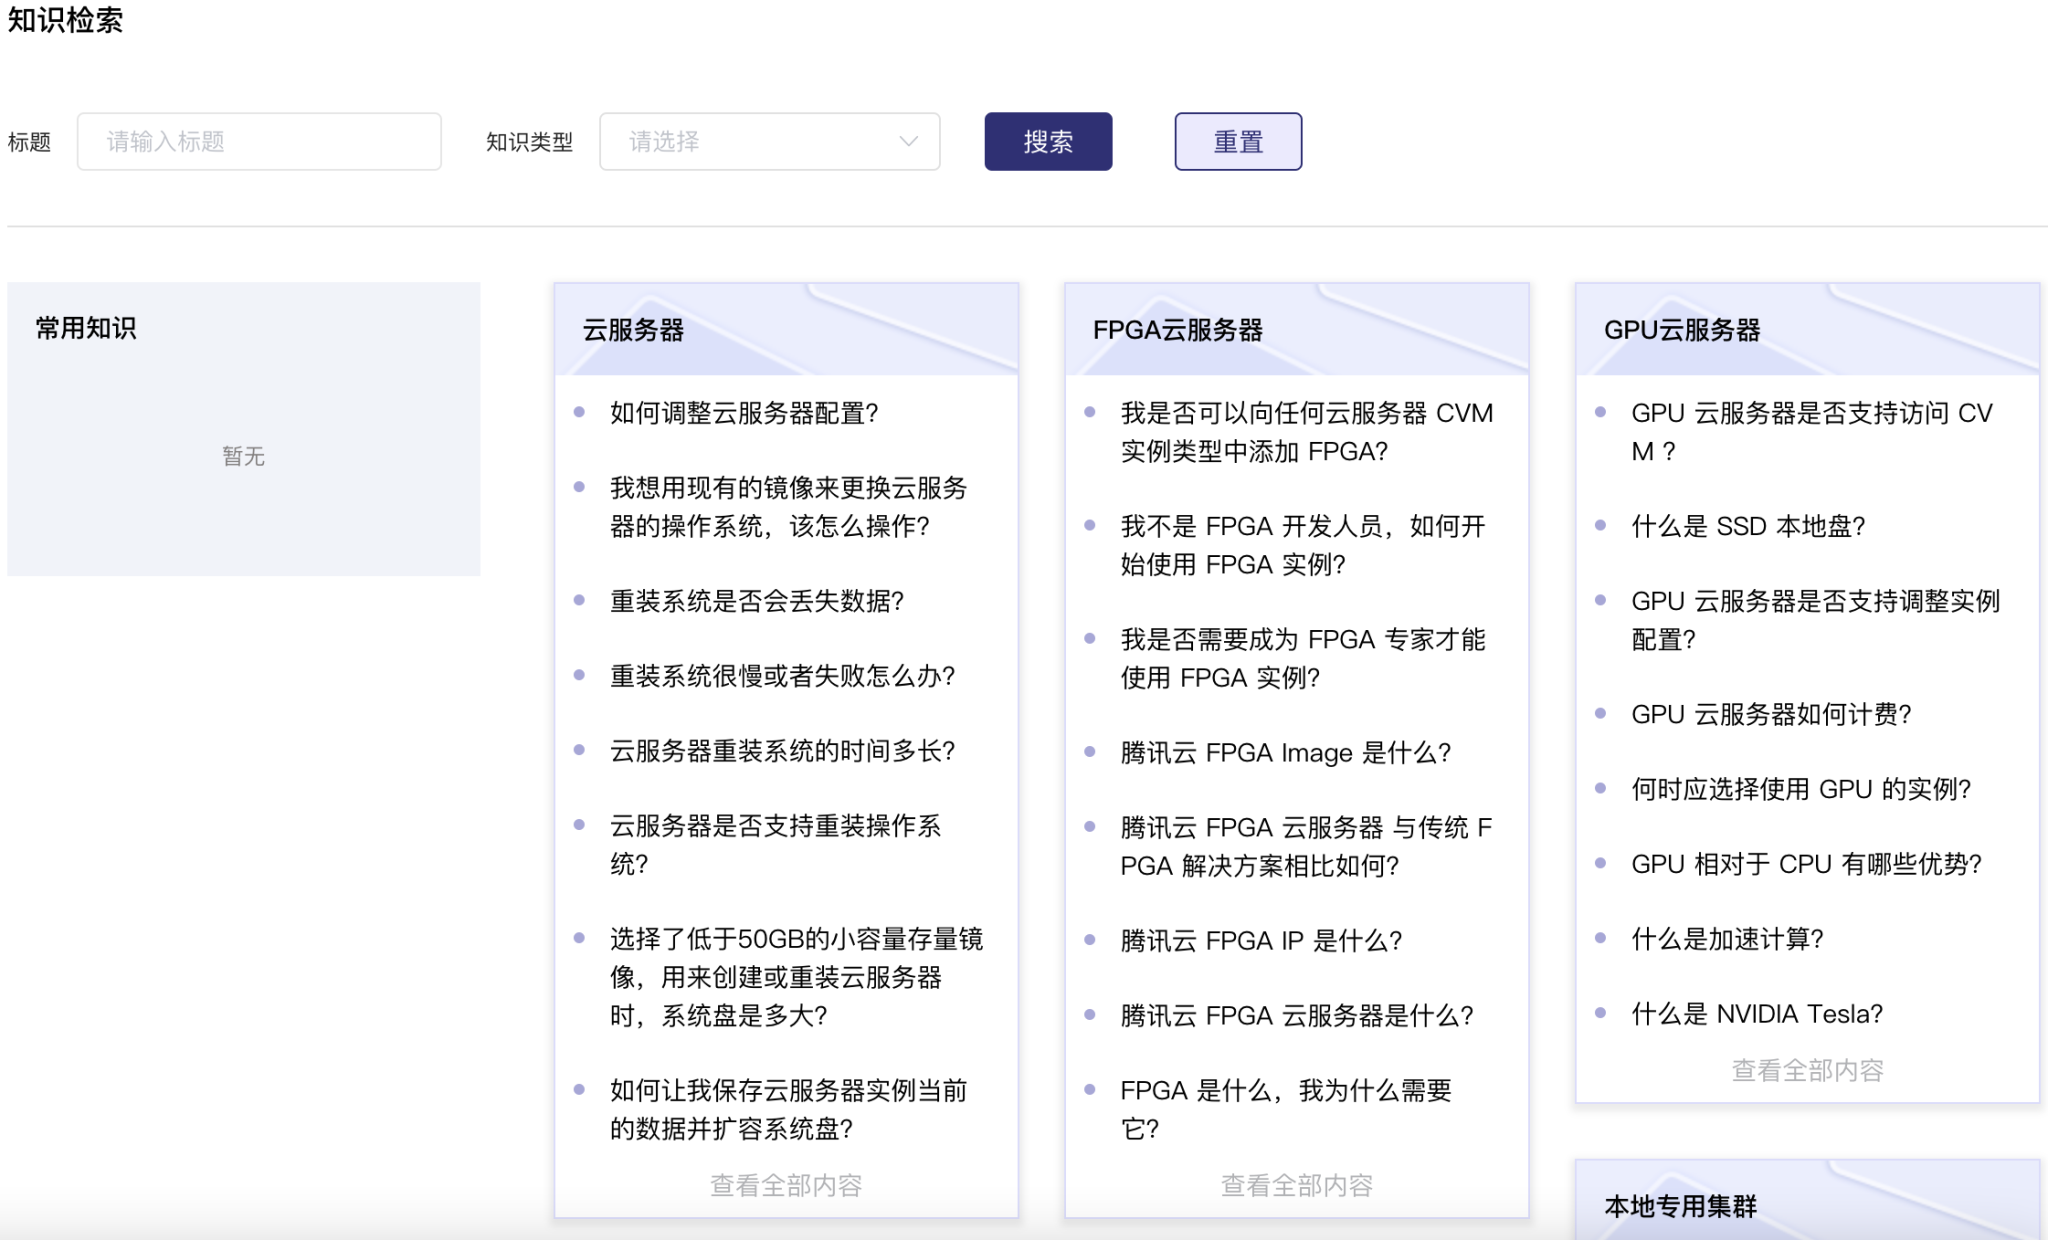Open FPGA 是什么，我为什么需要它? question
This screenshot has width=2048, height=1240.
tap(1286, 1109)
